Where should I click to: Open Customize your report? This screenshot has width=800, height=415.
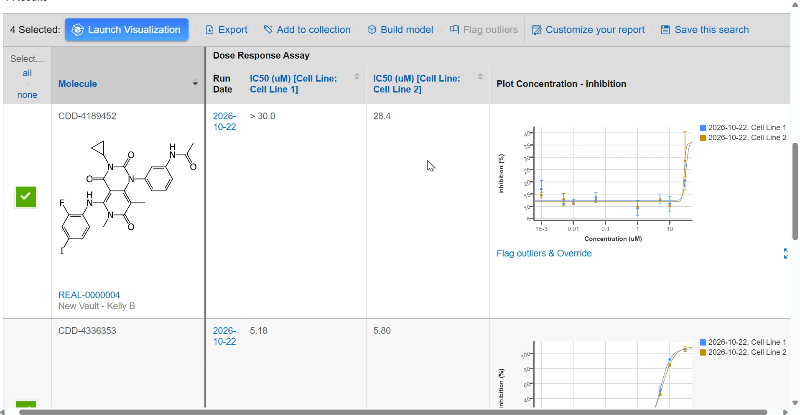[595, 30]
